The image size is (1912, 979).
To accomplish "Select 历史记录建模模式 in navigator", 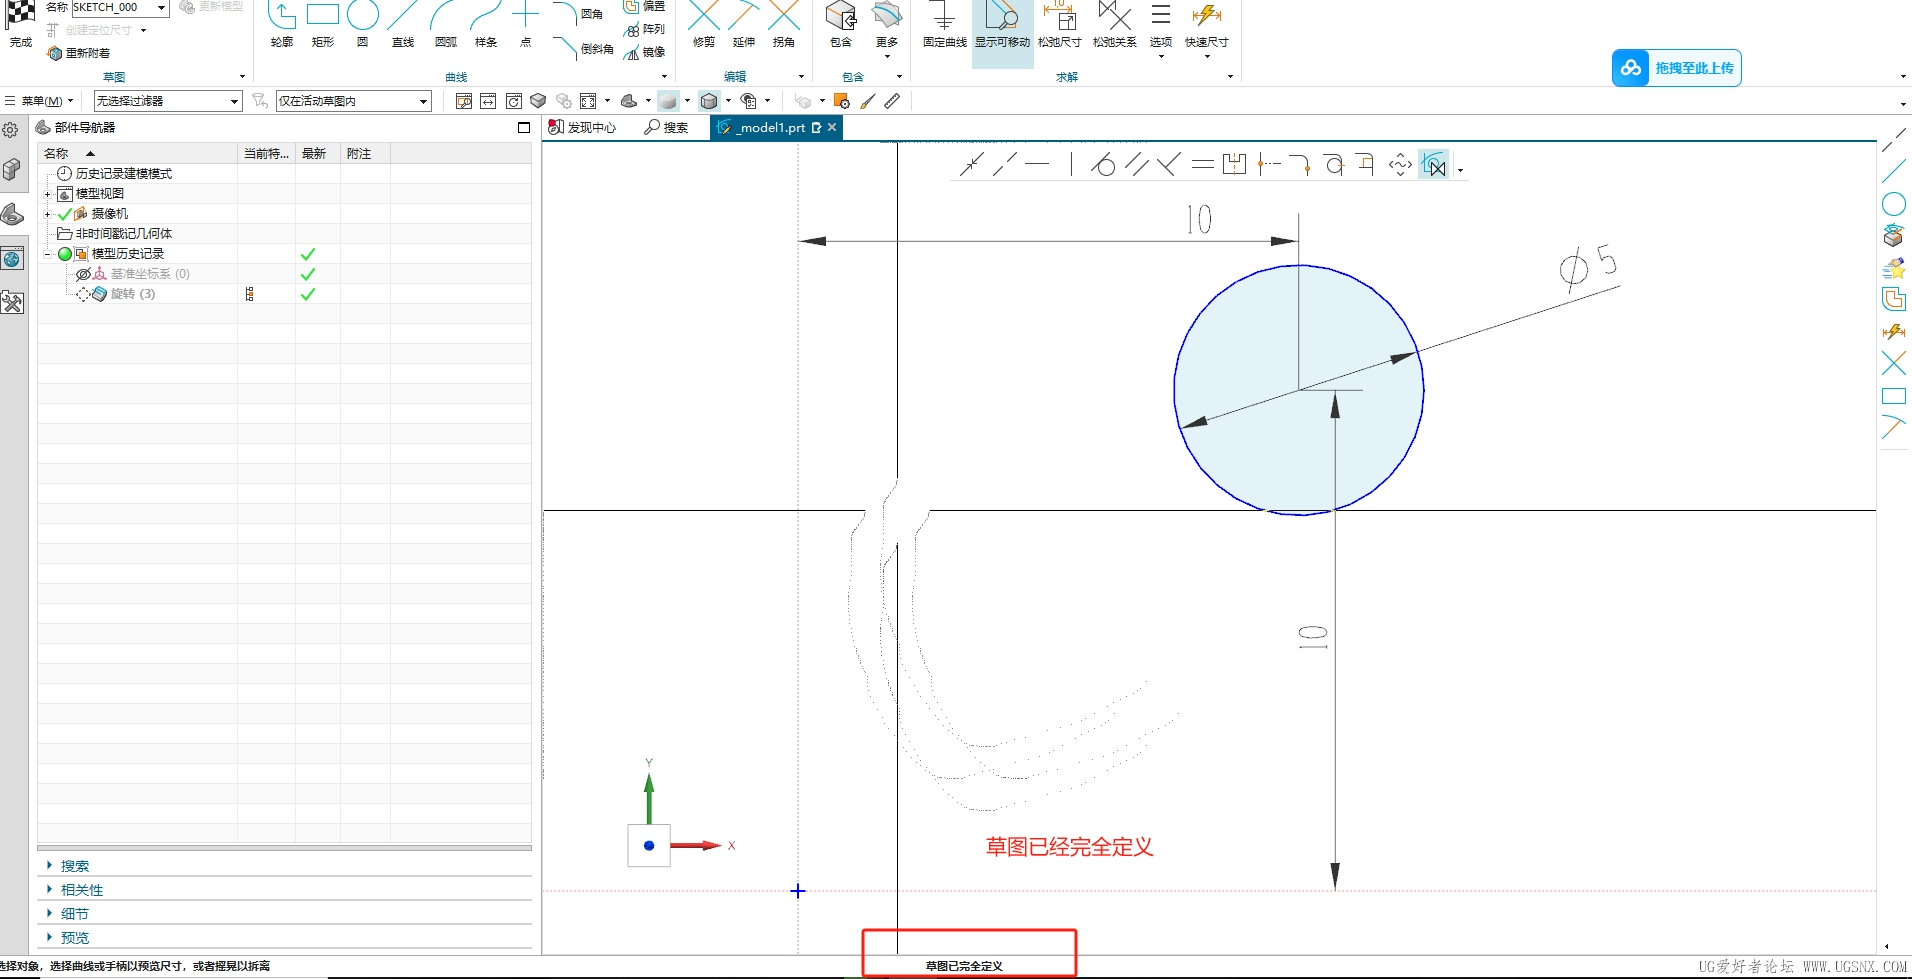I will coord(123,174).
